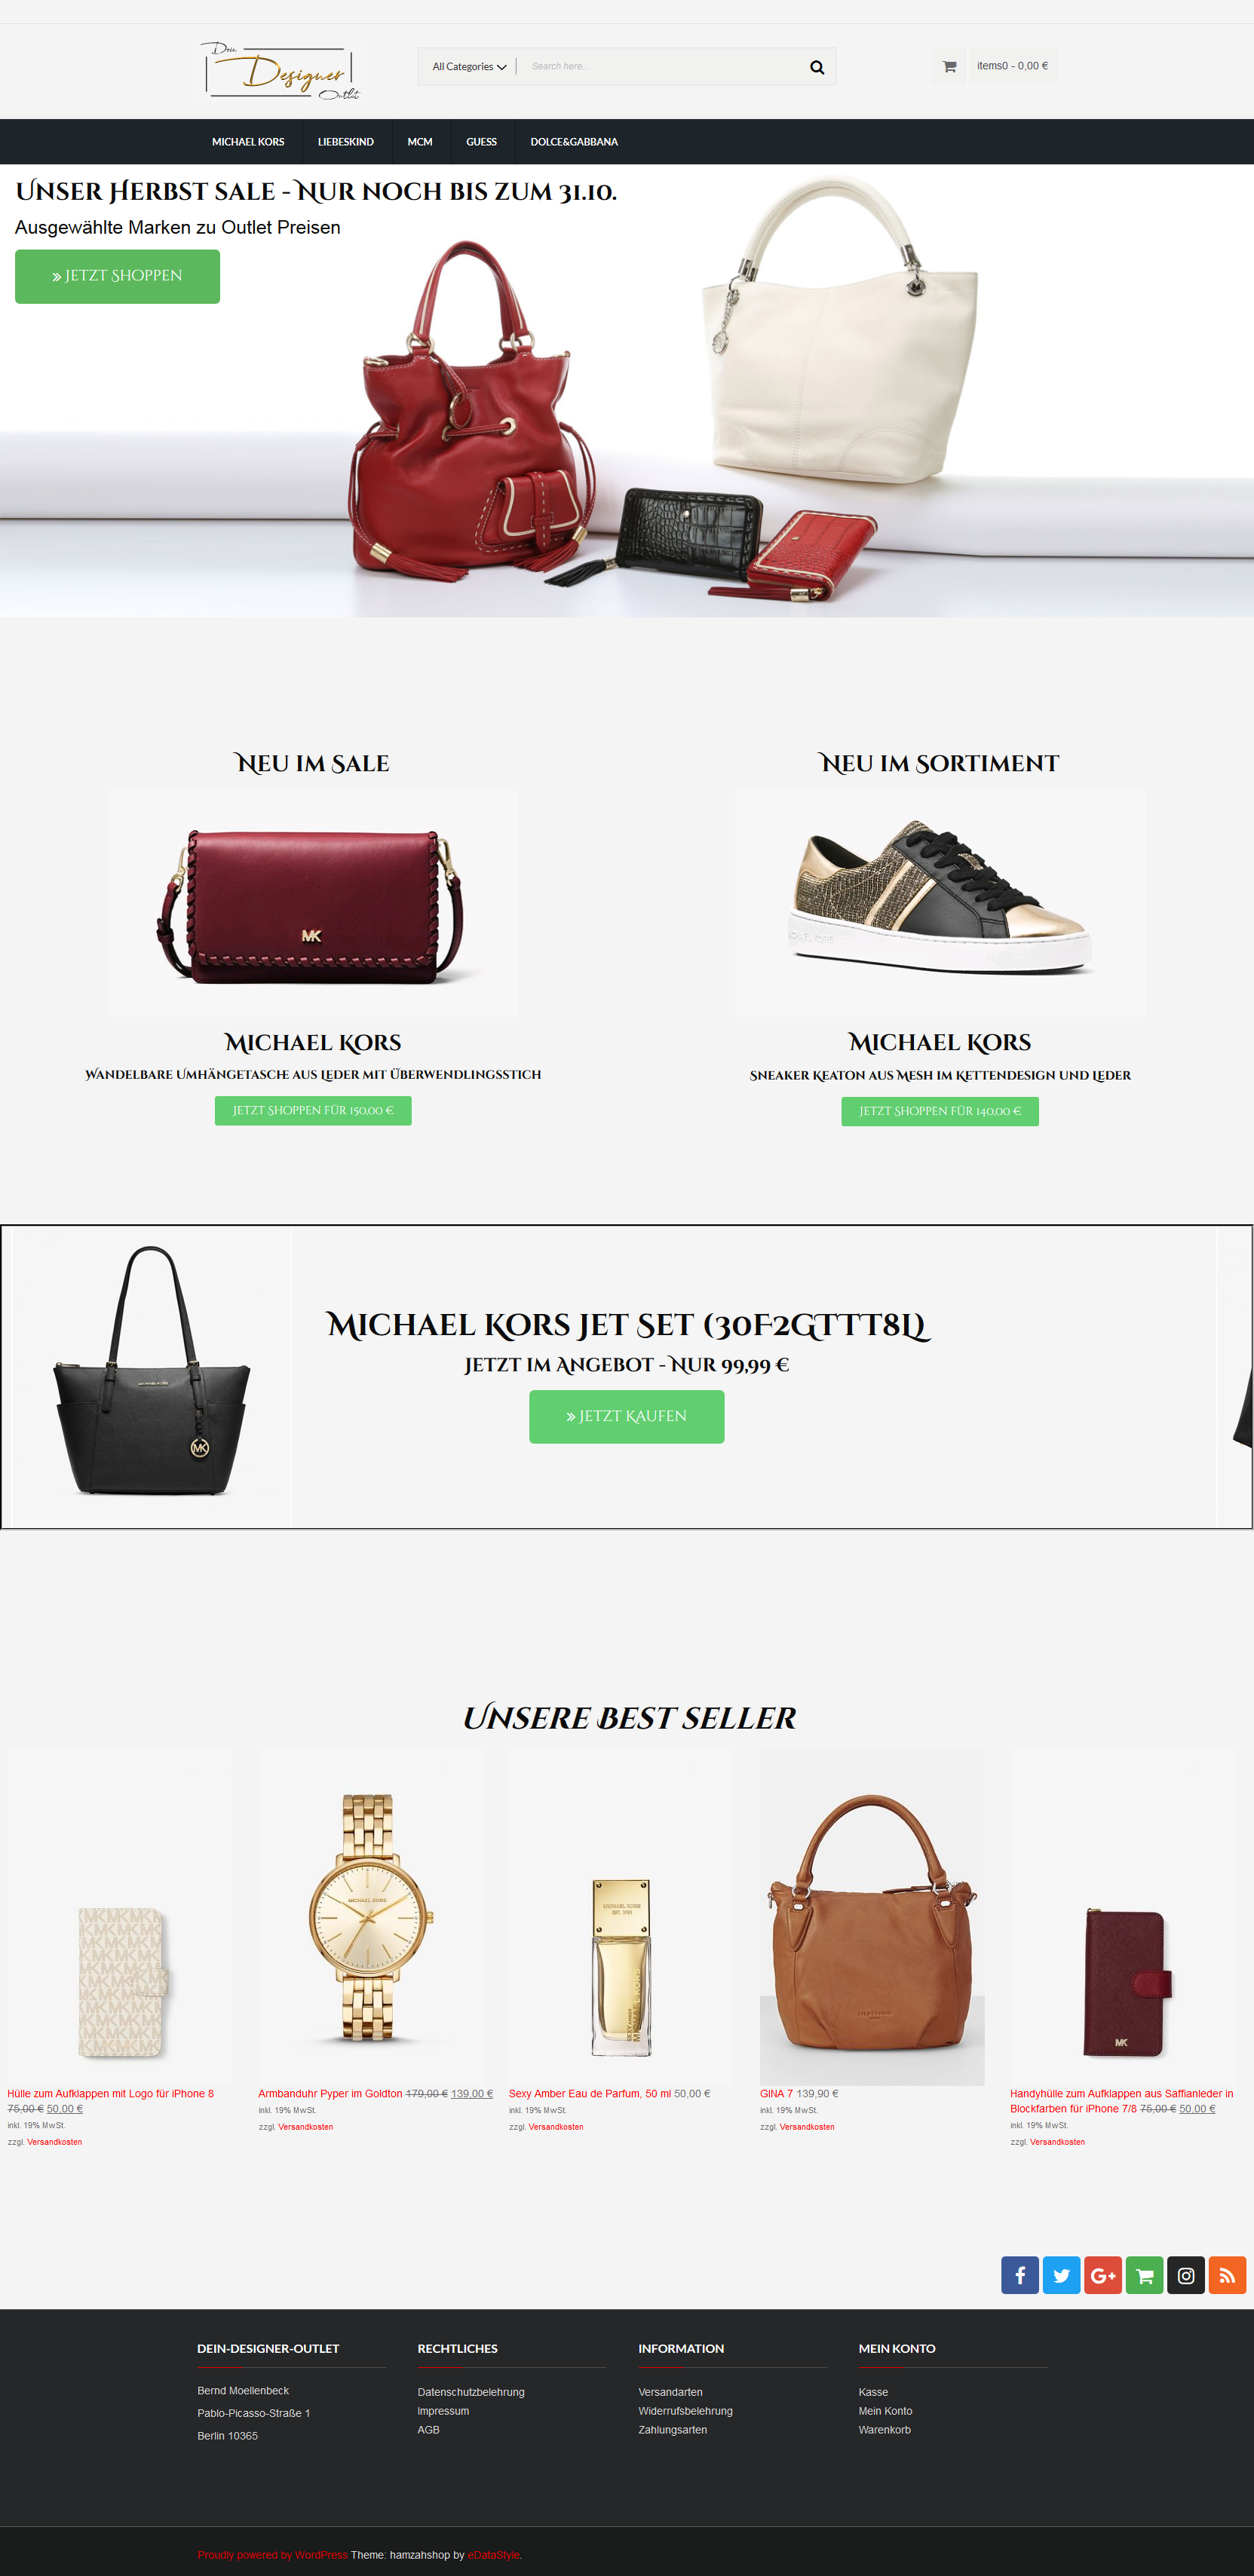Click the JETZT SHOPPEN banner button
This screenshot has height=2576, width=1254.
[117, 276]
